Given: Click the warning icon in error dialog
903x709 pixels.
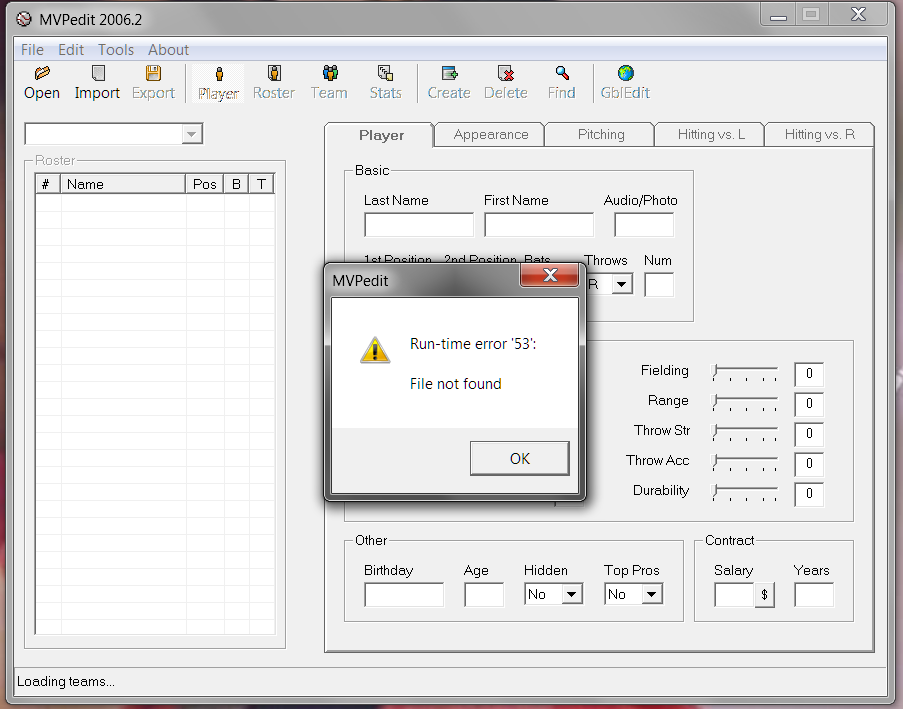Looking at the screenshot, I should point(375,350).
